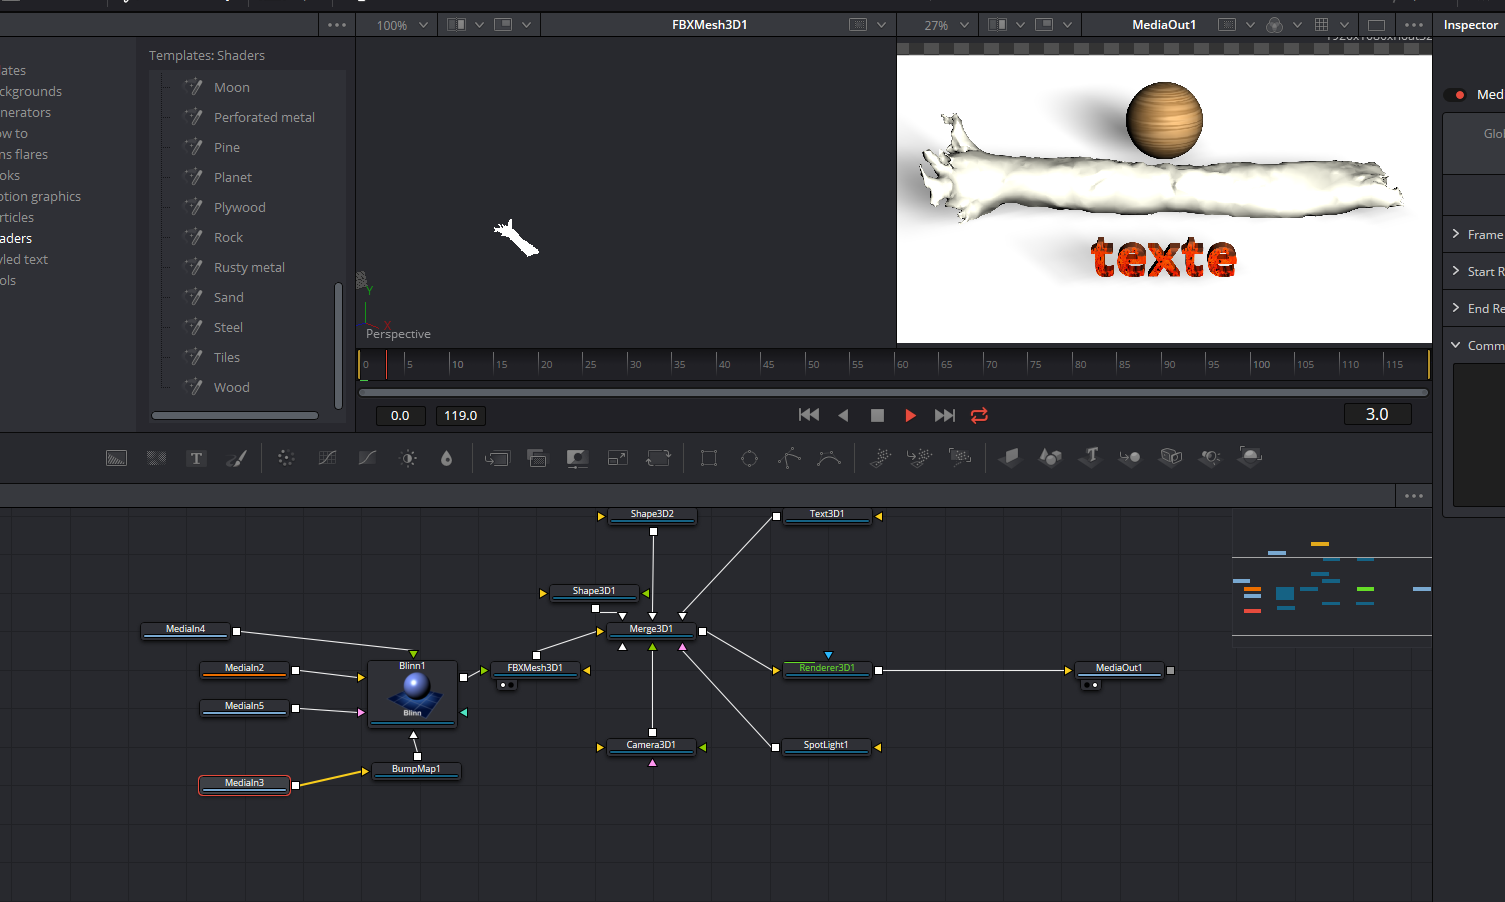
Task: Add a Text 3D node from the toolbar
Action: coord(1090,457)
